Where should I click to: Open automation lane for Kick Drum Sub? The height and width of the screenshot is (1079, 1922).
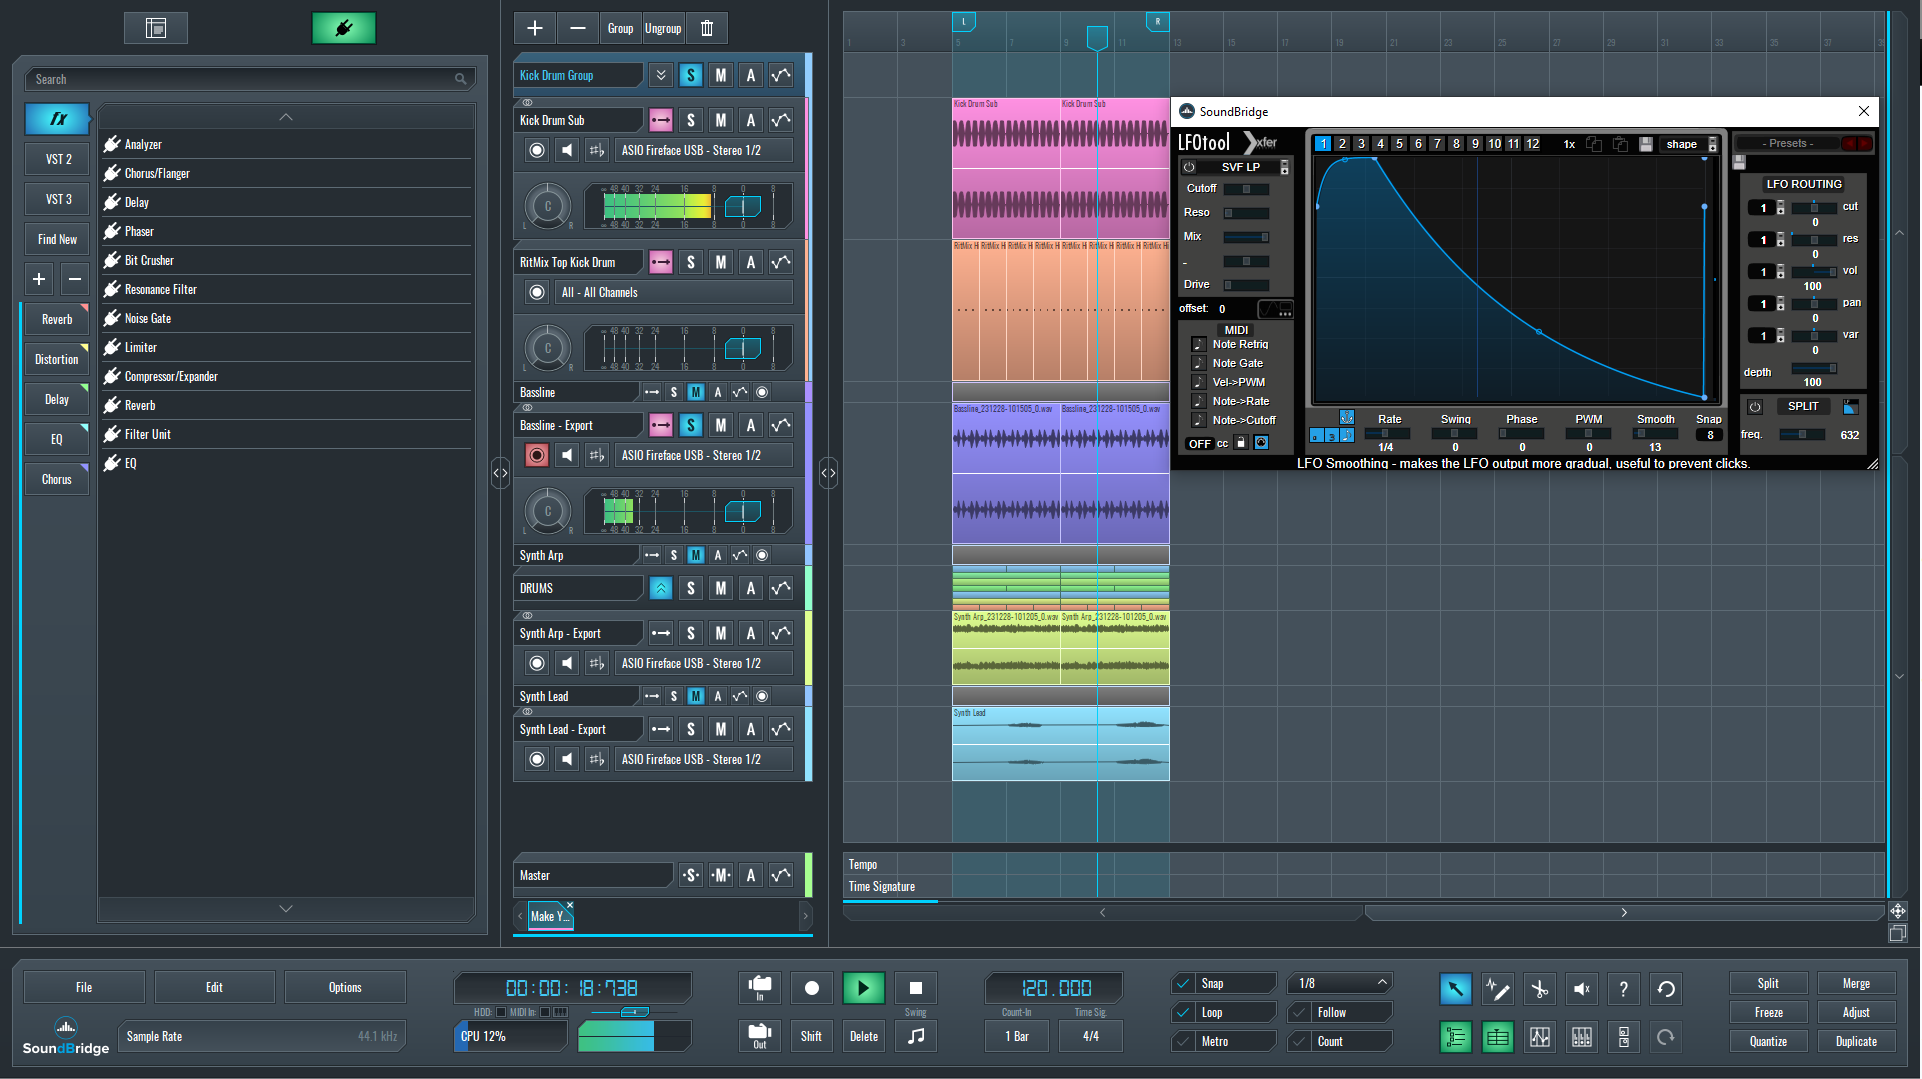coord(781,120)
